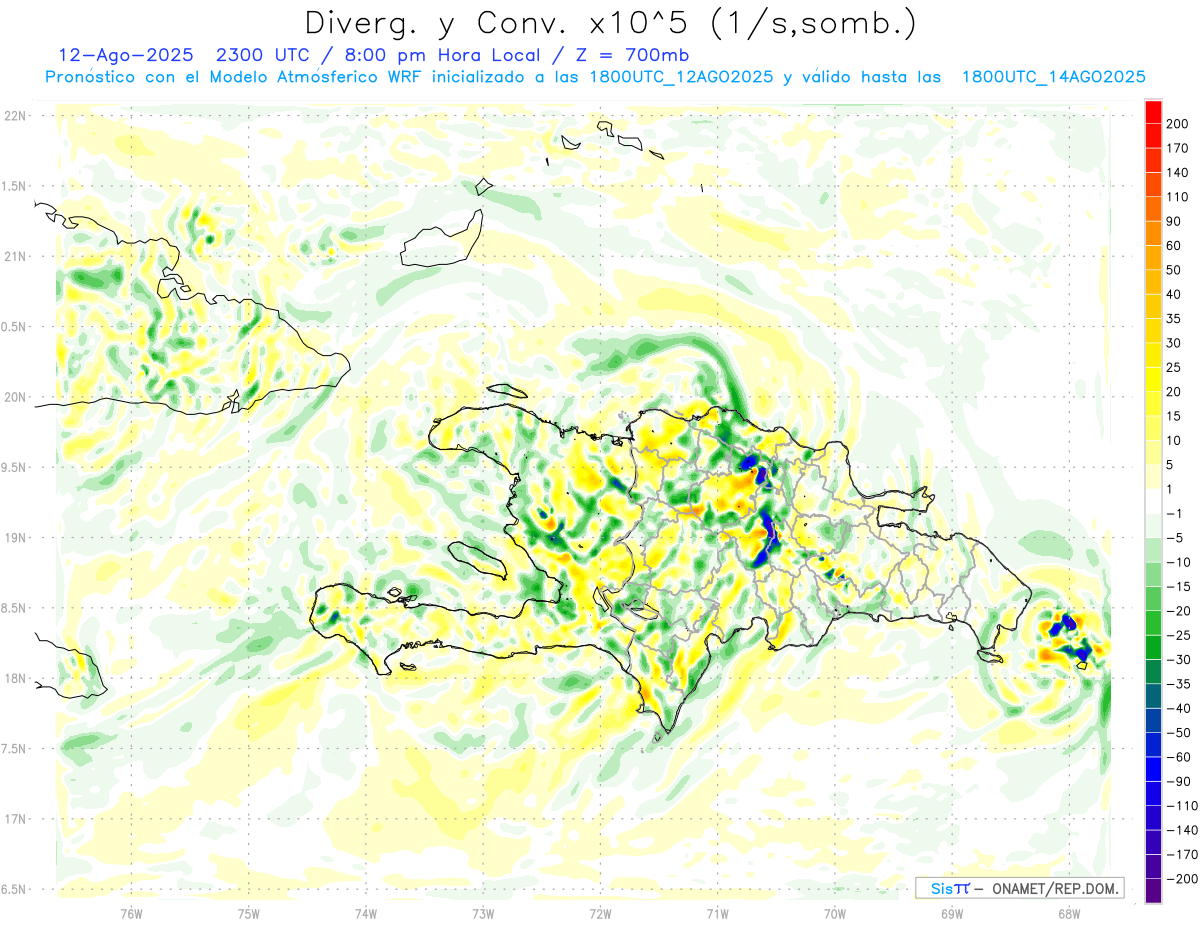This screenshot has width=1200, height=927.
Task: Click the '140' value on the color scale
Action: pos(1177,173)
